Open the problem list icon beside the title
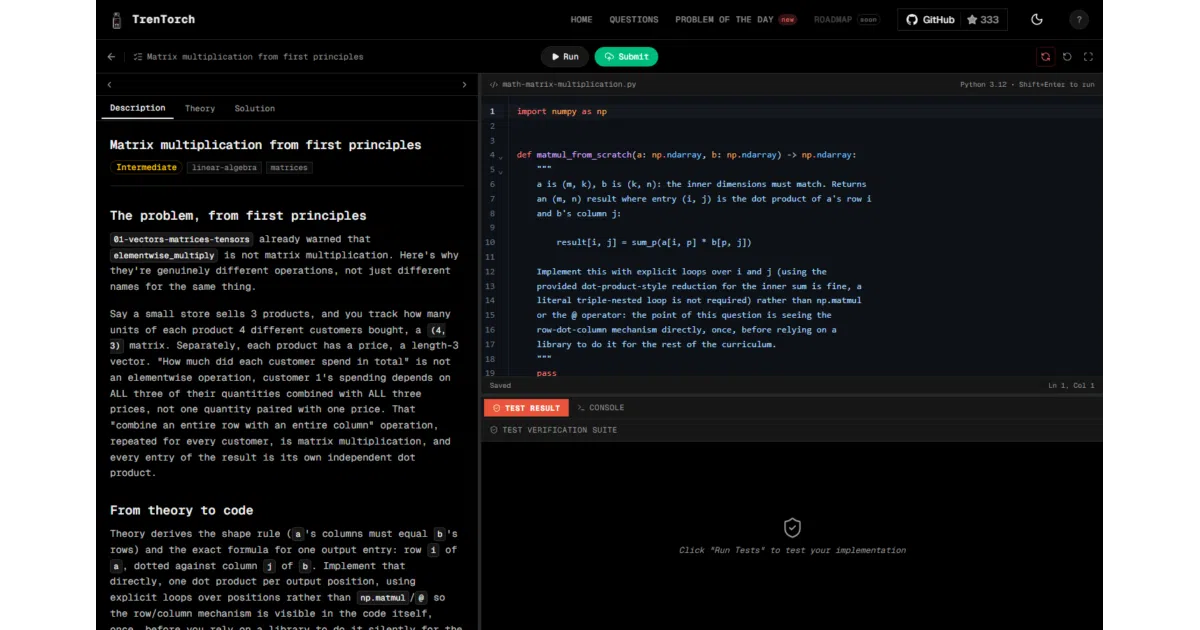 pyautogui.click(x=138, y=57)
